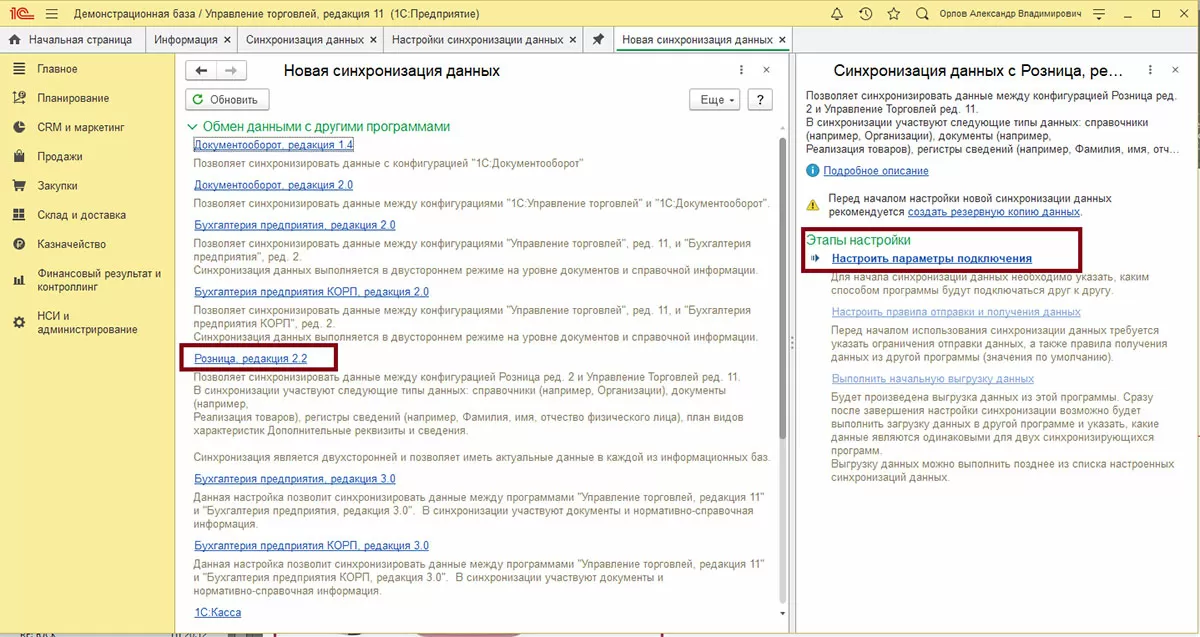
Task: Open more options in Розница sync panel
Action: 1150,71
